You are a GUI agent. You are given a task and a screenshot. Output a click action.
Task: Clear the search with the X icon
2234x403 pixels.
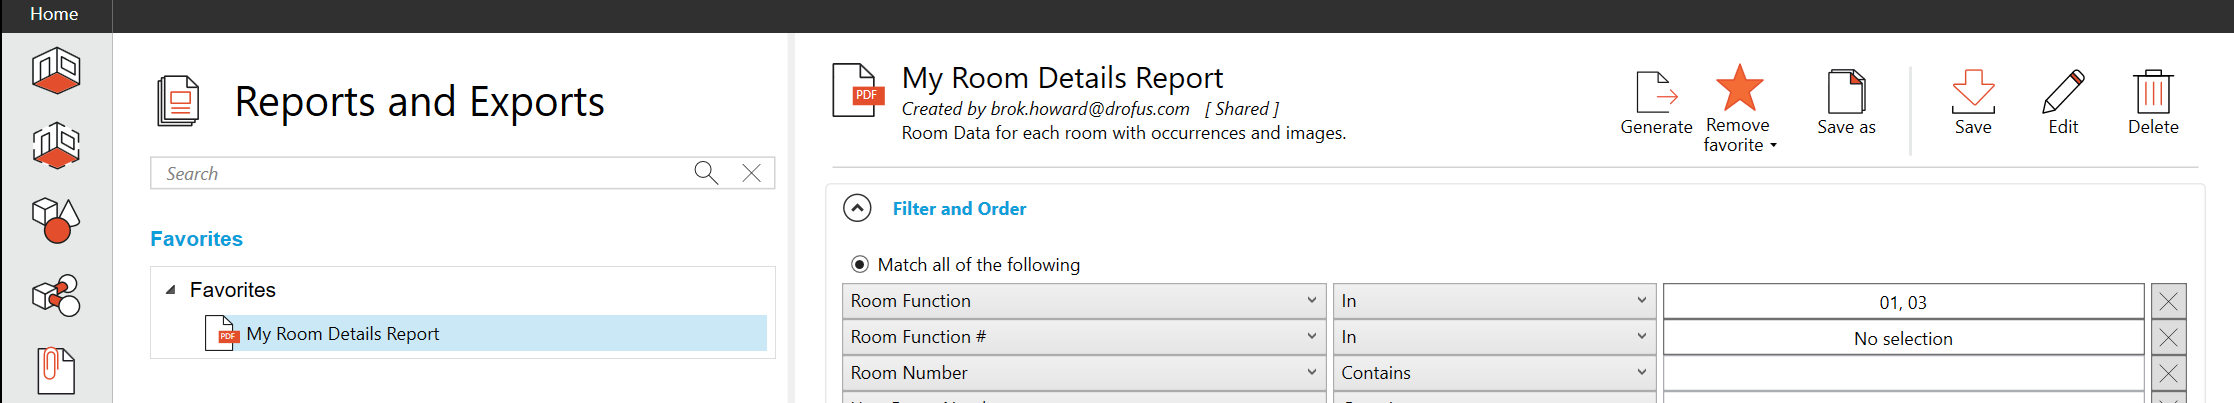click(x=751, y=173)
